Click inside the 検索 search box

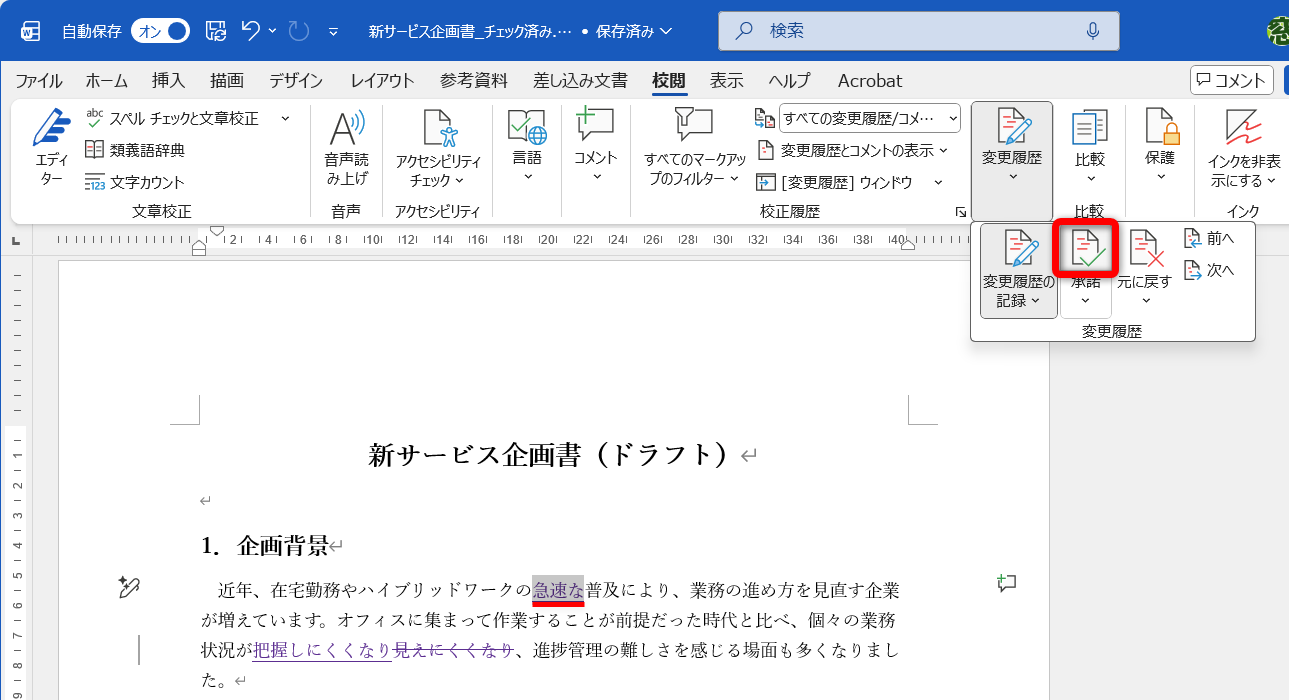point(917,31)
